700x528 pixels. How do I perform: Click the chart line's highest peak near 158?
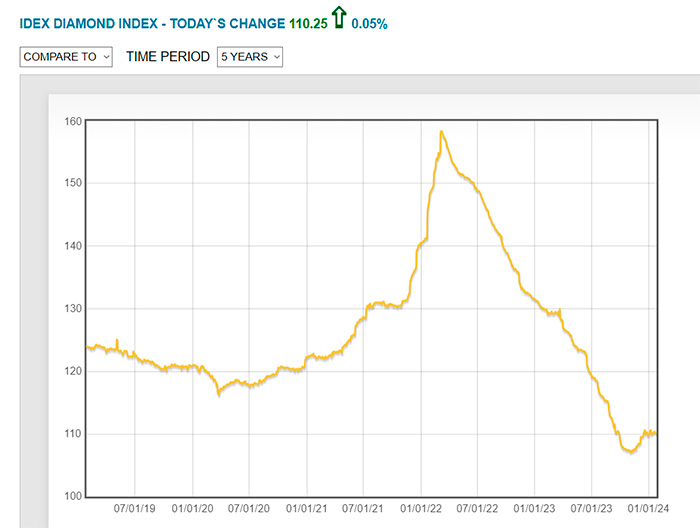pos(441,132)
